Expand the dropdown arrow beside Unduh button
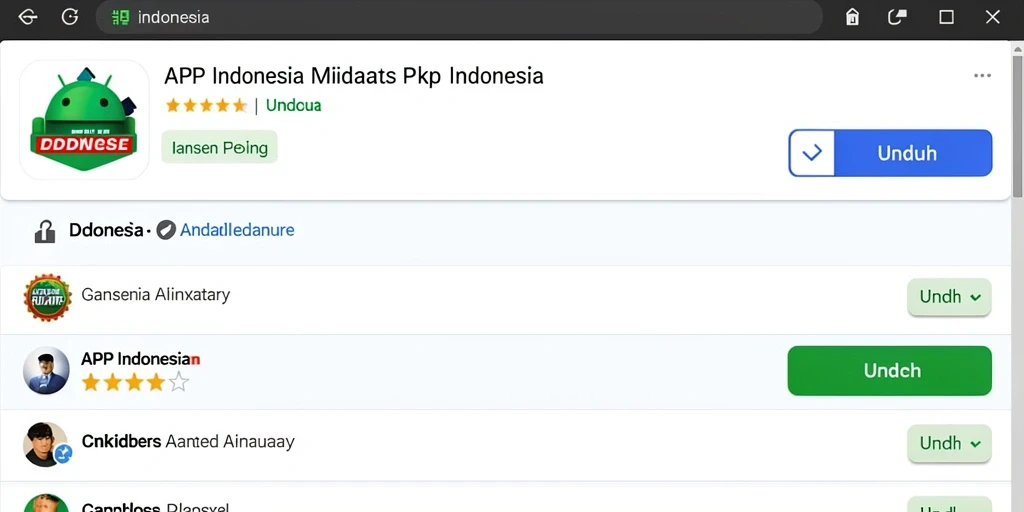Viewport: 1024px width, 512px height. pos(812,153)
